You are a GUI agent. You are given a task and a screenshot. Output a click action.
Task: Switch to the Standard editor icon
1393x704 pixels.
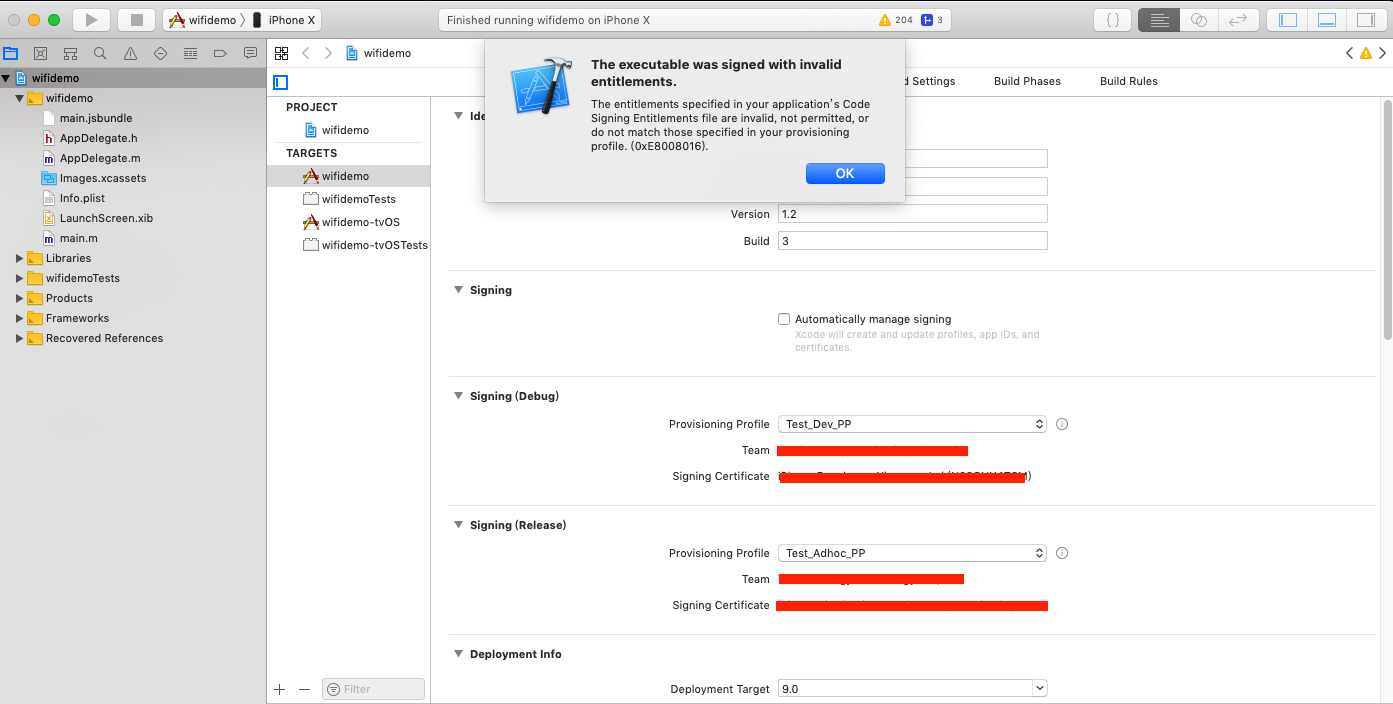pos(1158,20)
